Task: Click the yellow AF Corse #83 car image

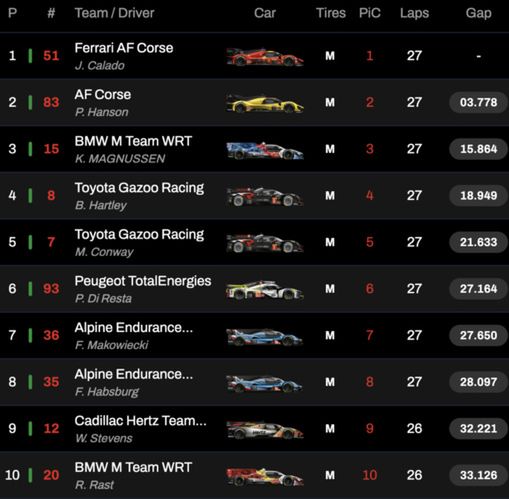Action: pos(265,103)
